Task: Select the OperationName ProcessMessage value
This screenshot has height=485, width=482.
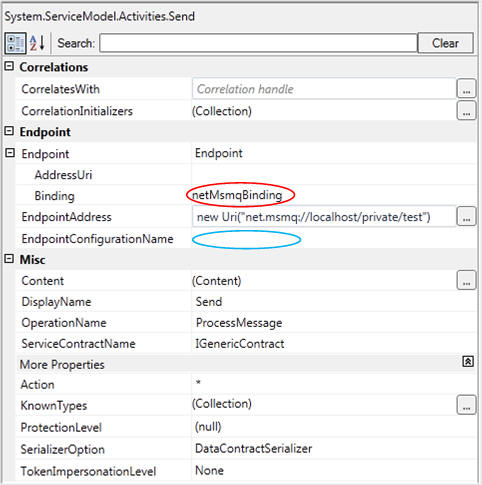Action: pyautogui.click(x=239, y=323)
